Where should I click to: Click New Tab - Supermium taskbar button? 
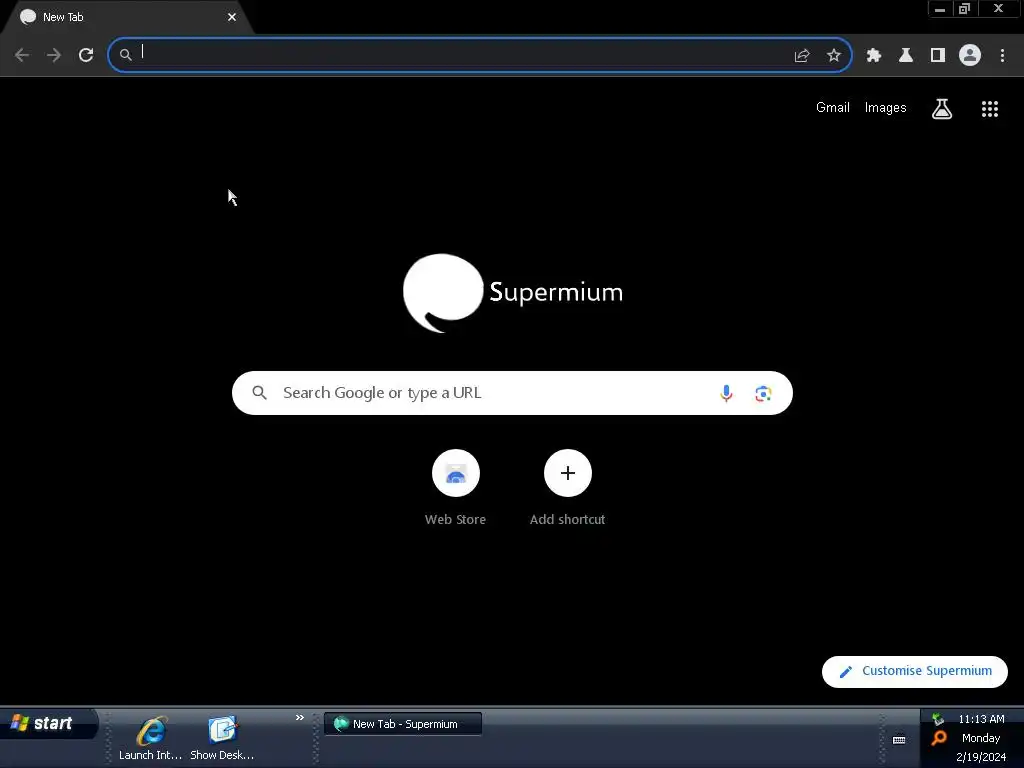[403, 724]
